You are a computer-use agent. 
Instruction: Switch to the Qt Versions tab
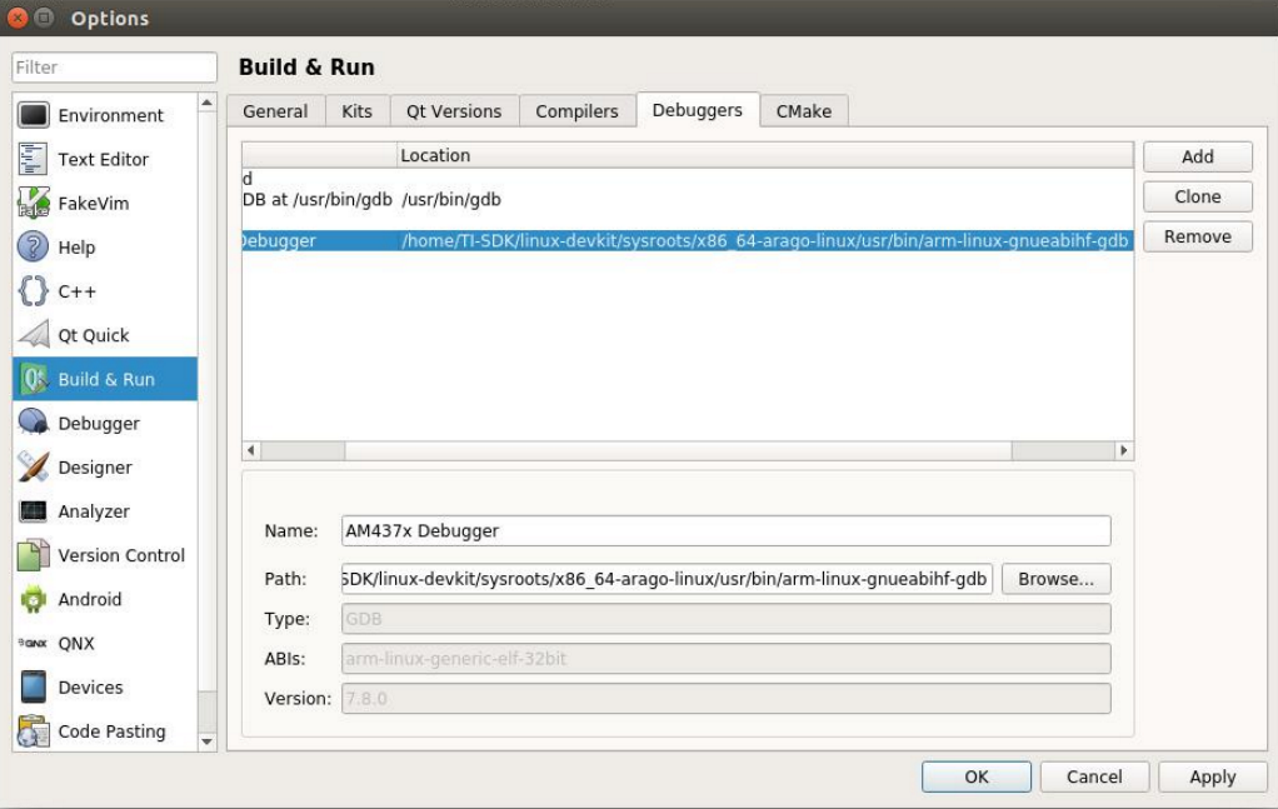pos(452,111)
